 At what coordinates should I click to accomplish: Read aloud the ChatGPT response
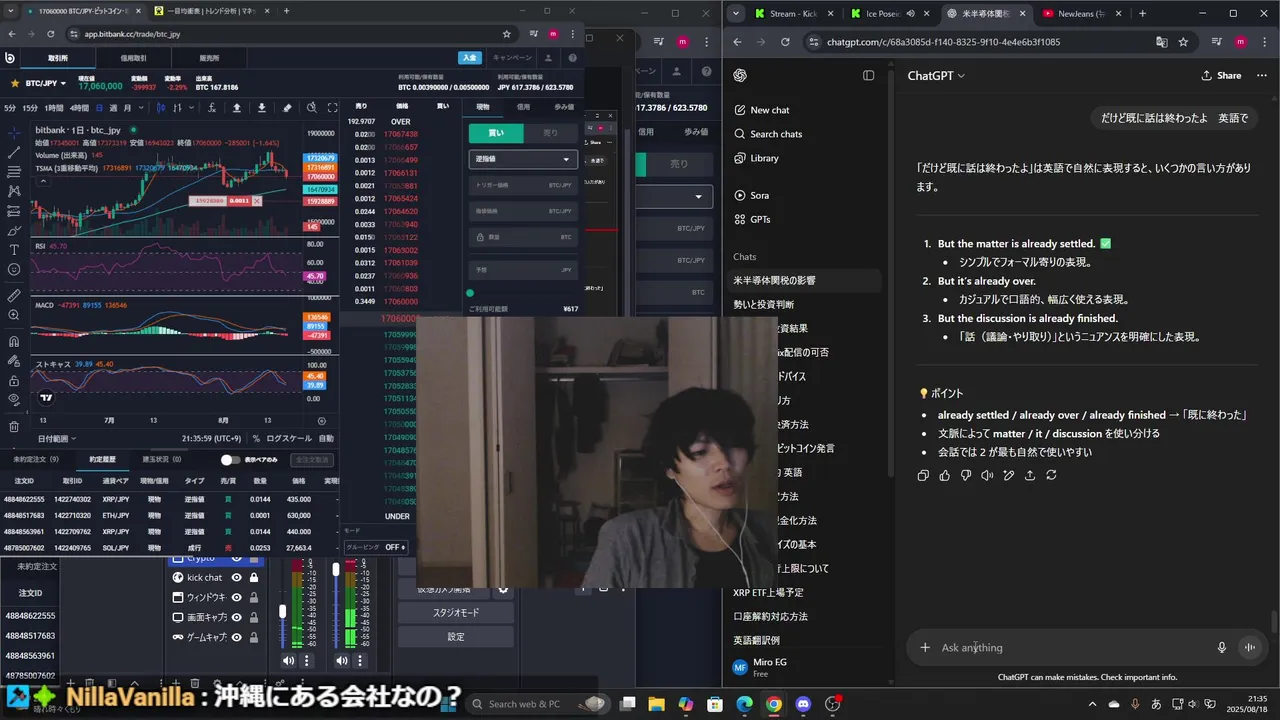[987, 475]
